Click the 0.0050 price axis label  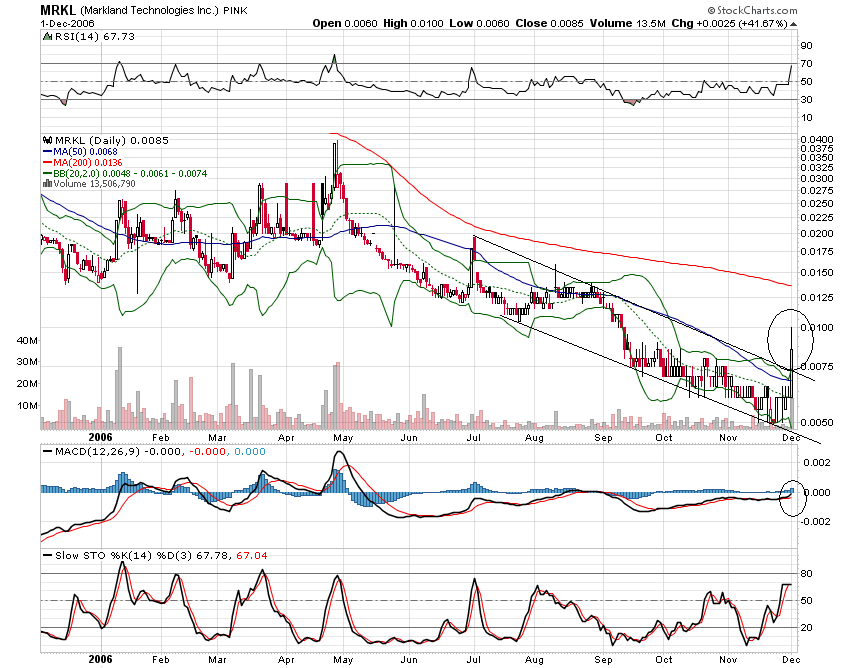coord(817,422)
